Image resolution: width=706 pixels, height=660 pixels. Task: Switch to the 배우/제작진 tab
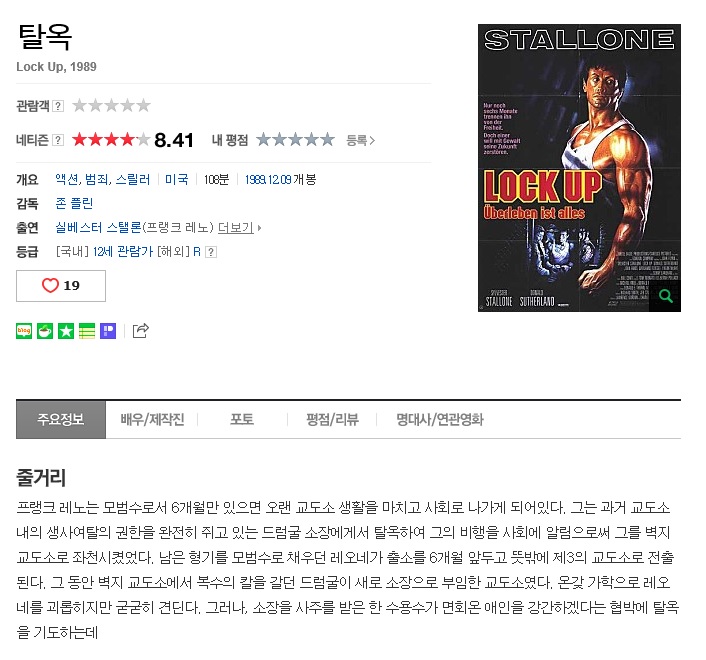tap(152, 420)
